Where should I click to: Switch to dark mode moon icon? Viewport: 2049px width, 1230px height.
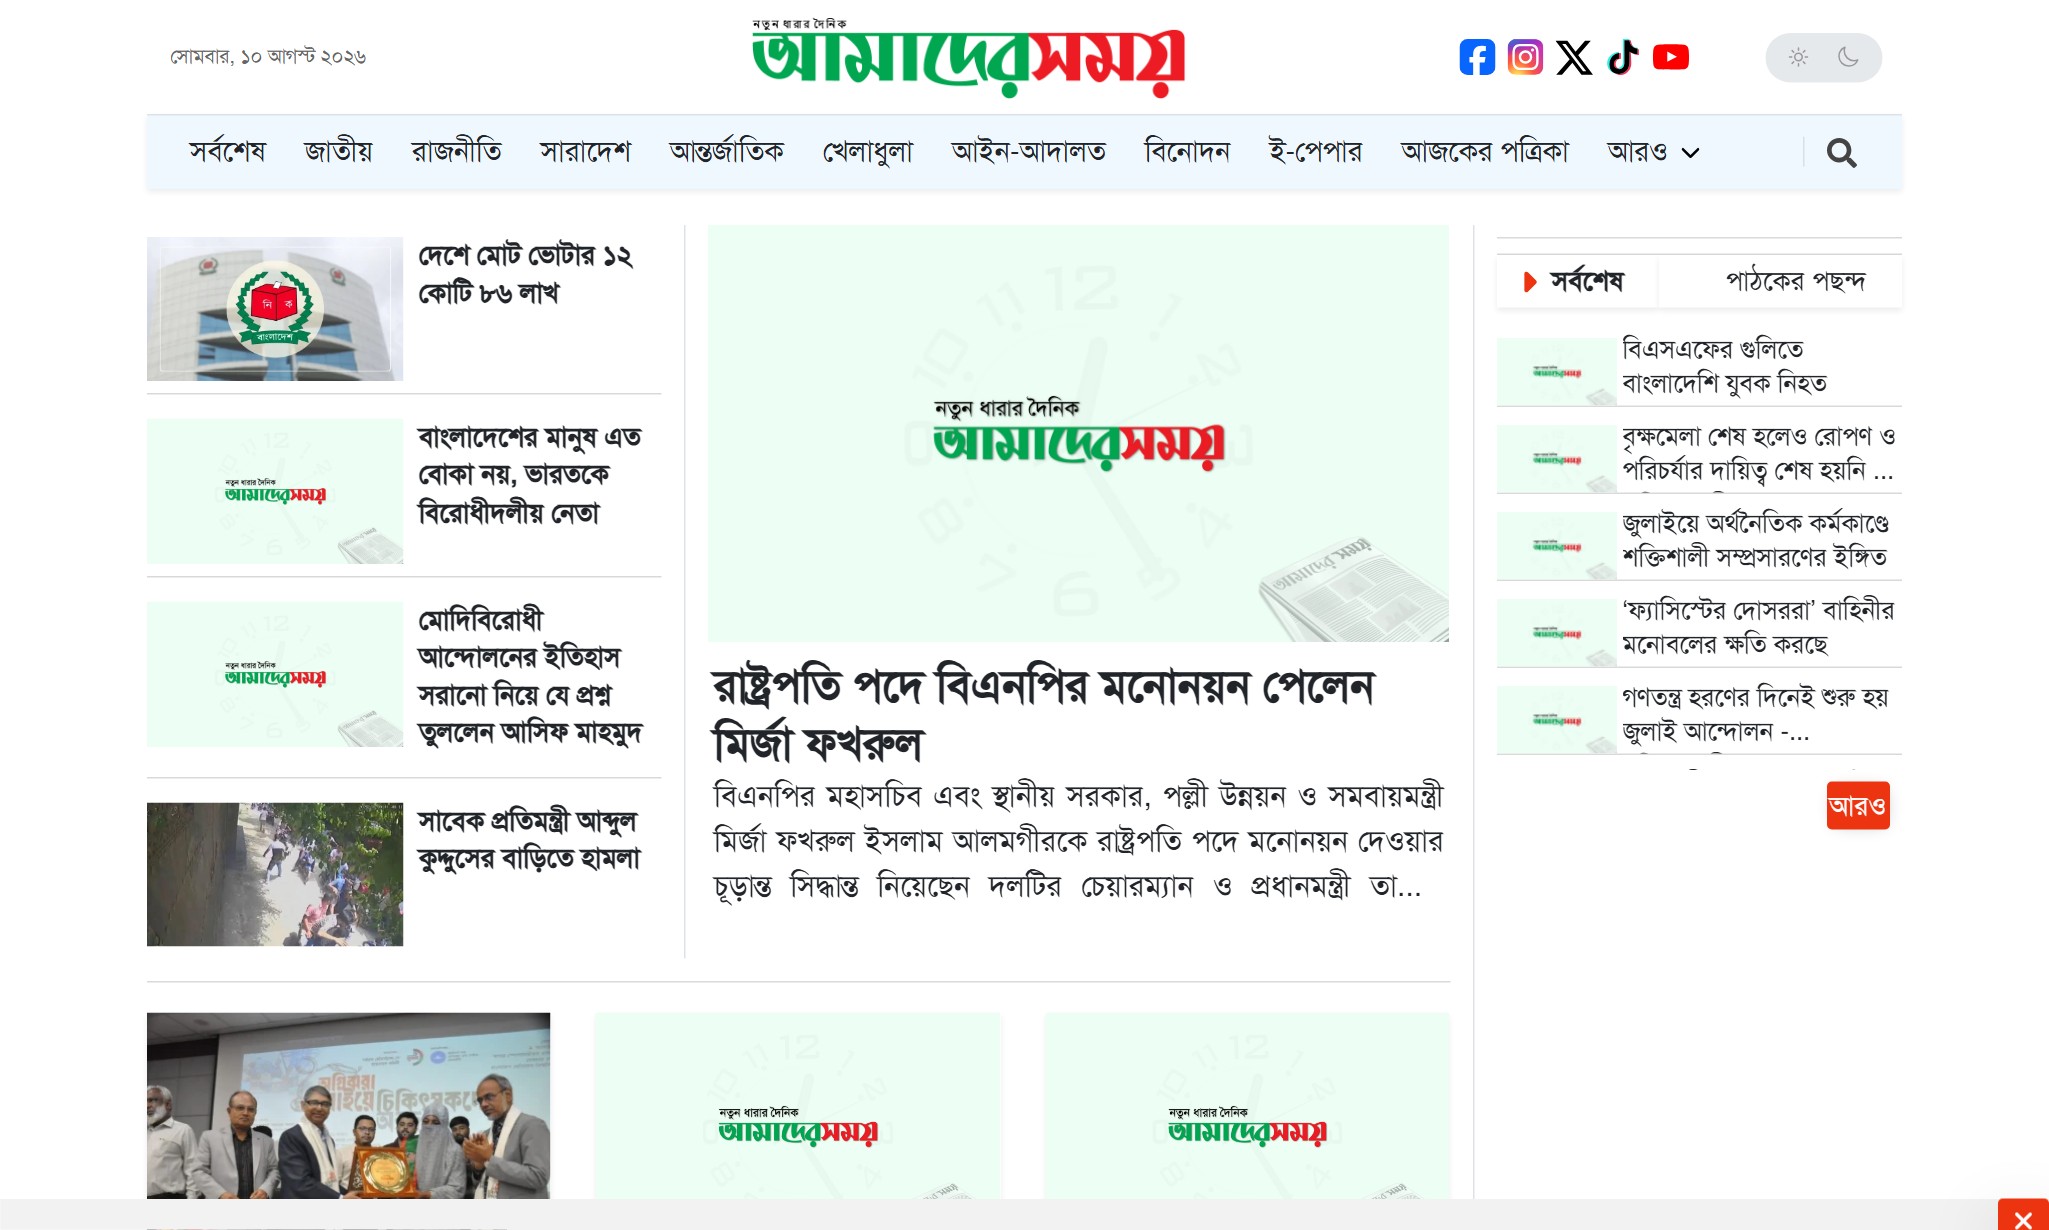pyautogui.click(x=1848, y=57)
